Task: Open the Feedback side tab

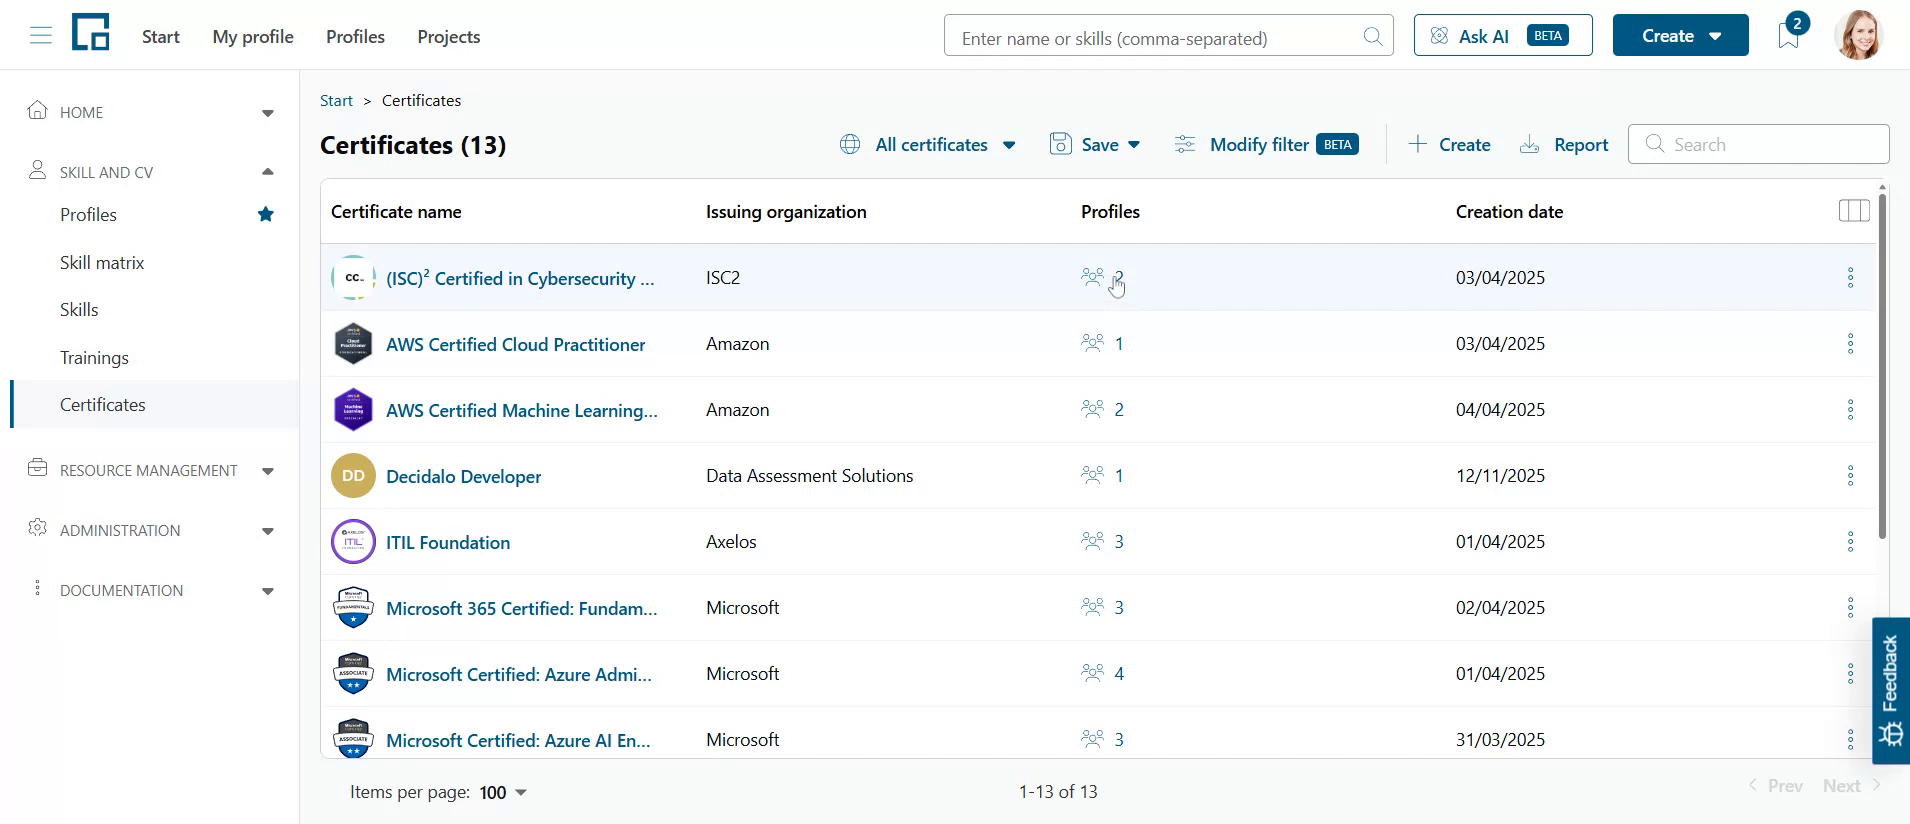Action: click(x=1890, y=691)
